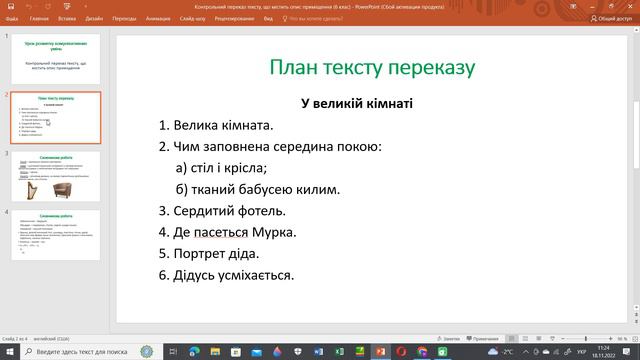Click the language indicator in status bar
Screen dimensions: 640x360
pyautogui.click(x=51, y=339)
